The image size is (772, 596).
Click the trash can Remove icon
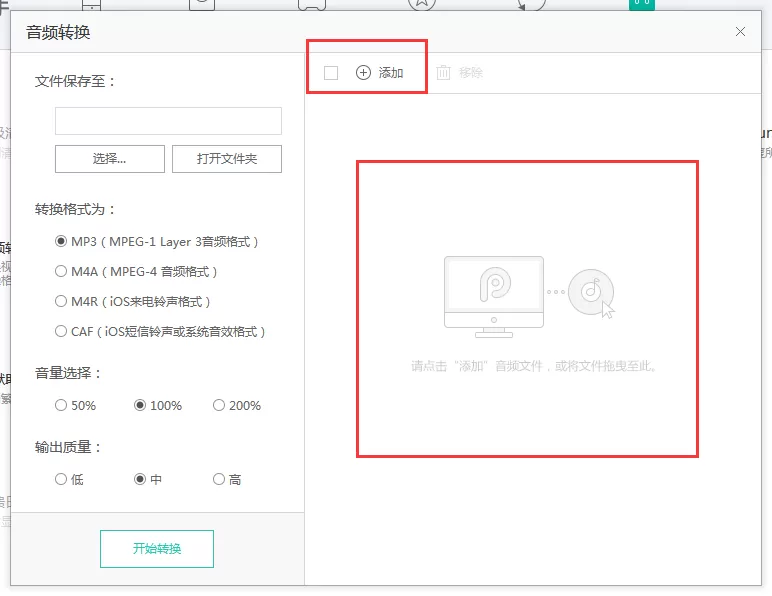click(443, 72)
